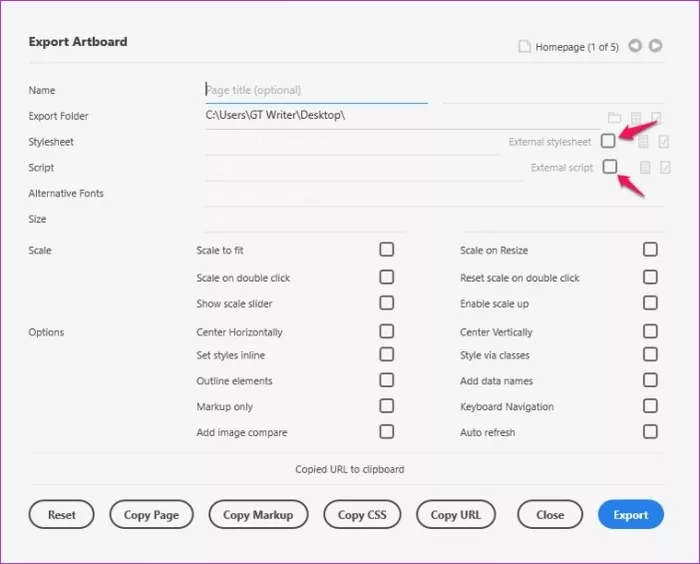This screenshot has height=564, width=700.
Task: Check the Center Horizontally option
Action: click(x=386, y=331)
